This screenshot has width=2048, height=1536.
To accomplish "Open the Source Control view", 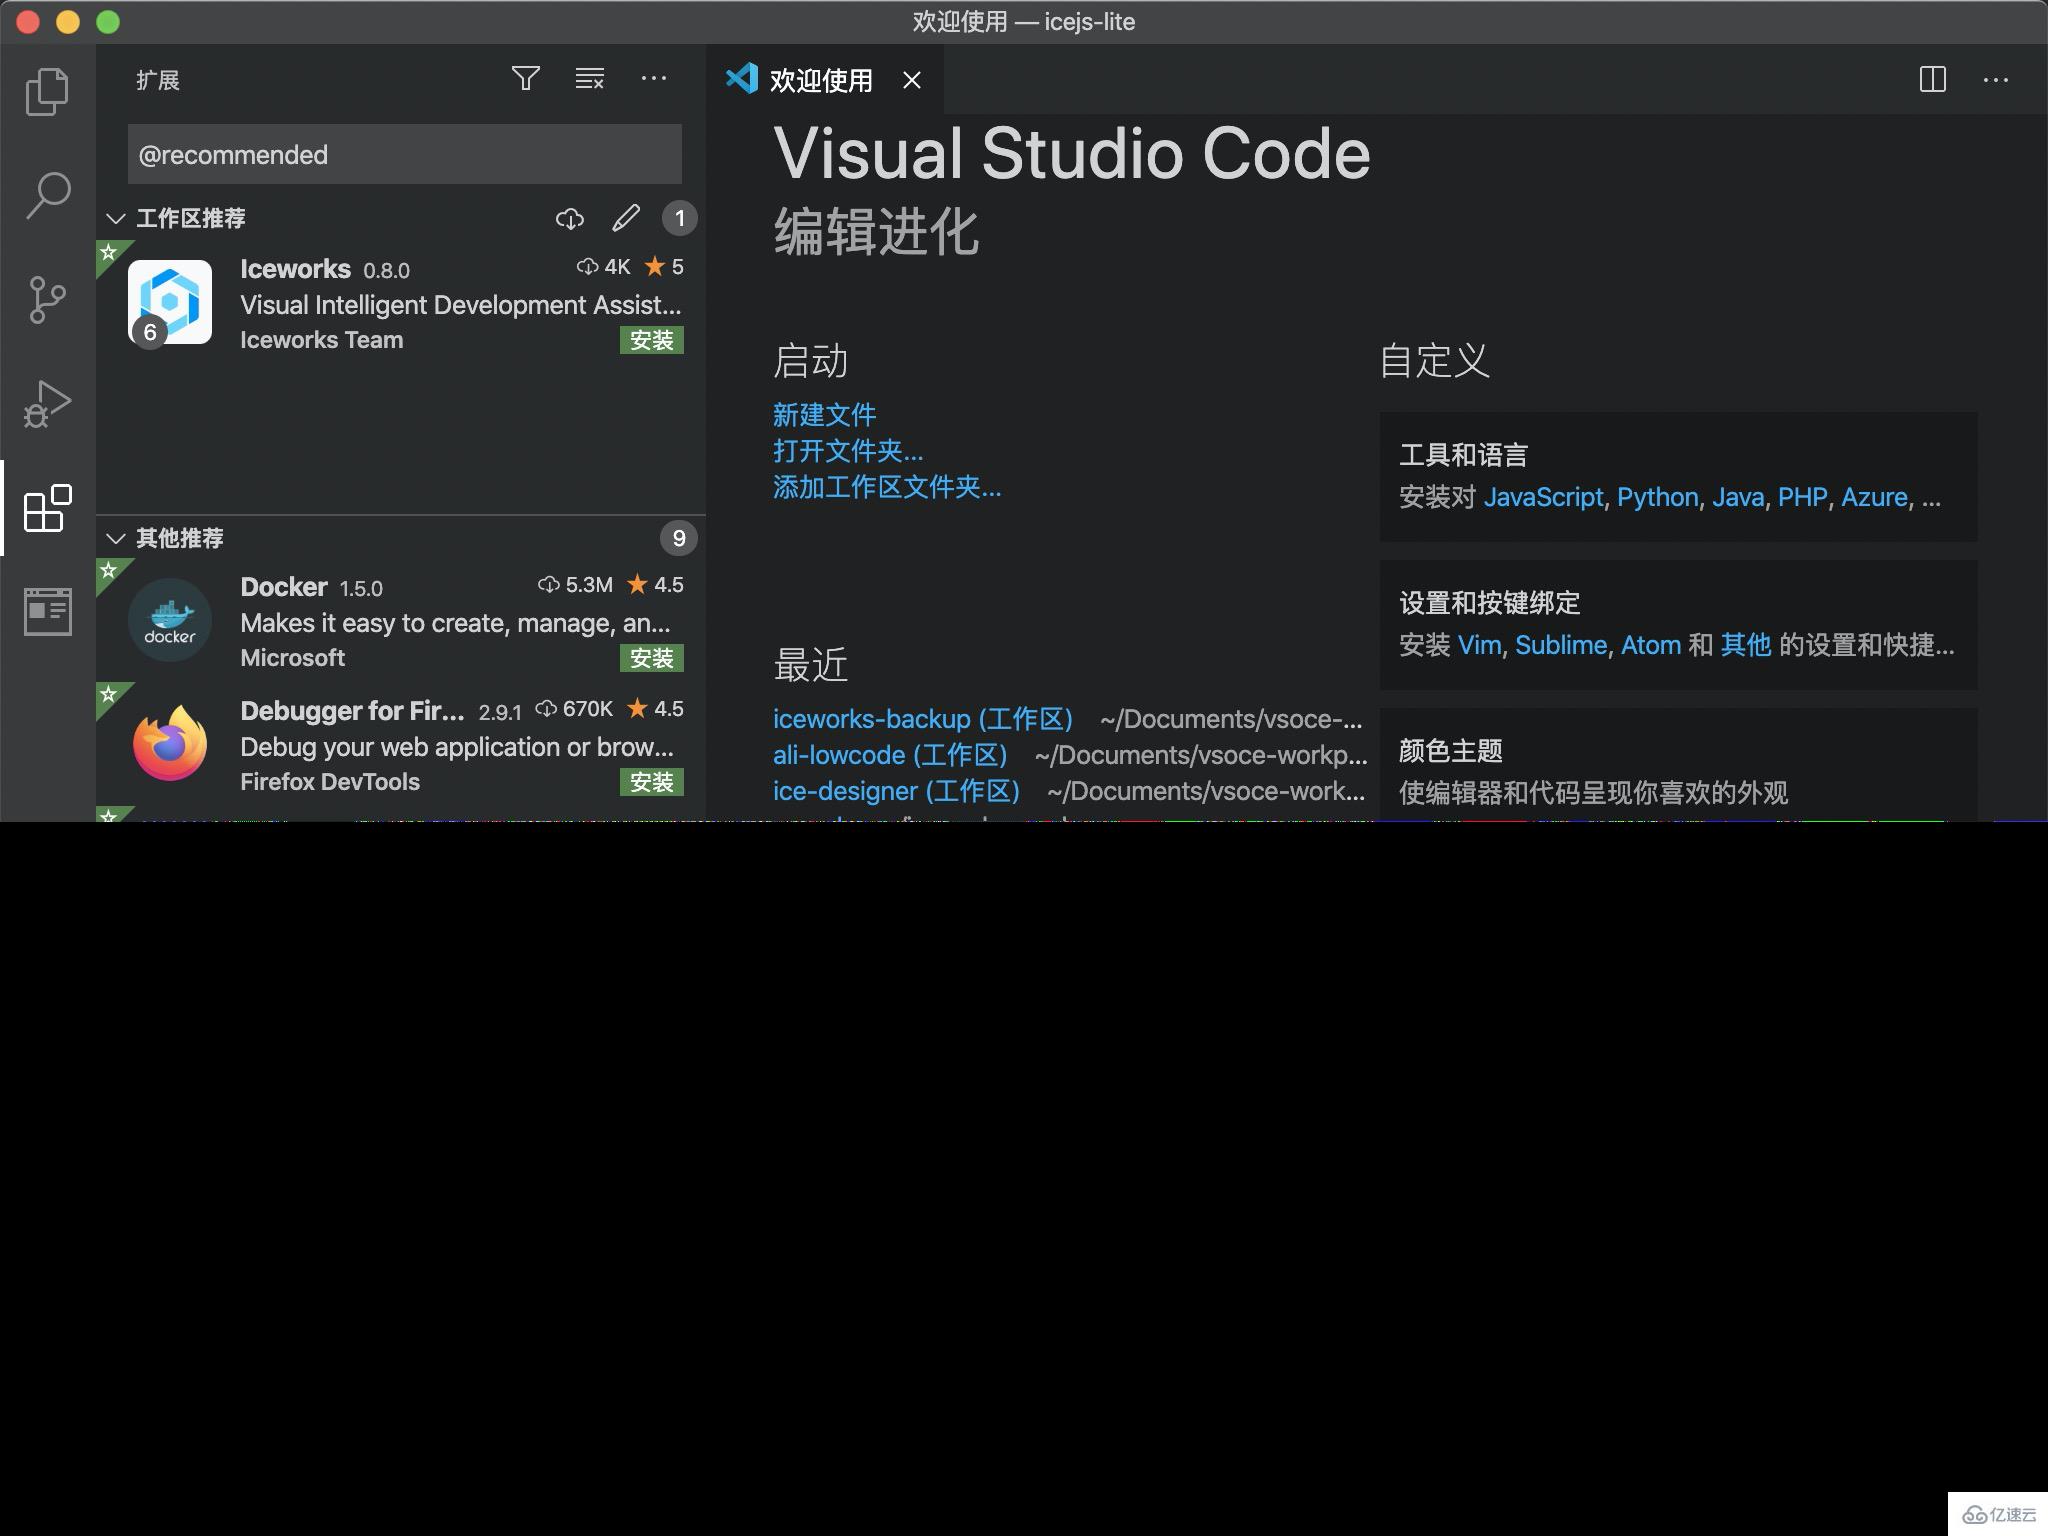I will (47, 299).
